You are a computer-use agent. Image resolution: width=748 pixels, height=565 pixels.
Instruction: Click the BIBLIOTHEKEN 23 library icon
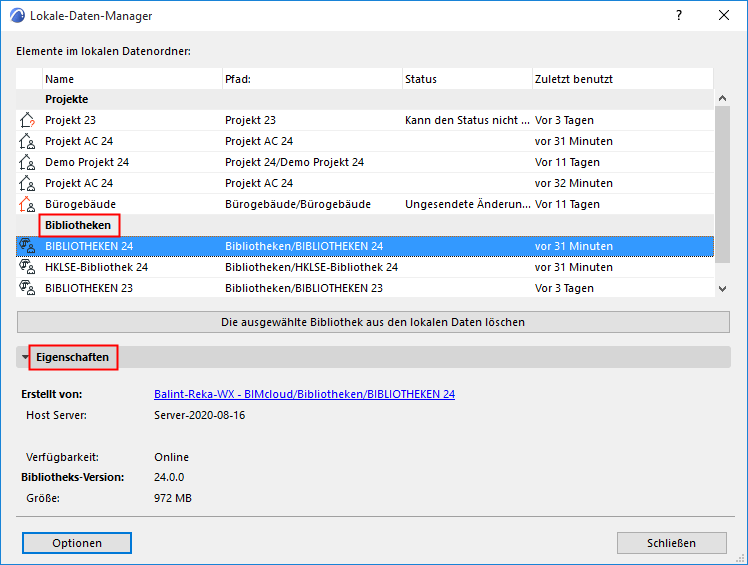tap(26, 288)
